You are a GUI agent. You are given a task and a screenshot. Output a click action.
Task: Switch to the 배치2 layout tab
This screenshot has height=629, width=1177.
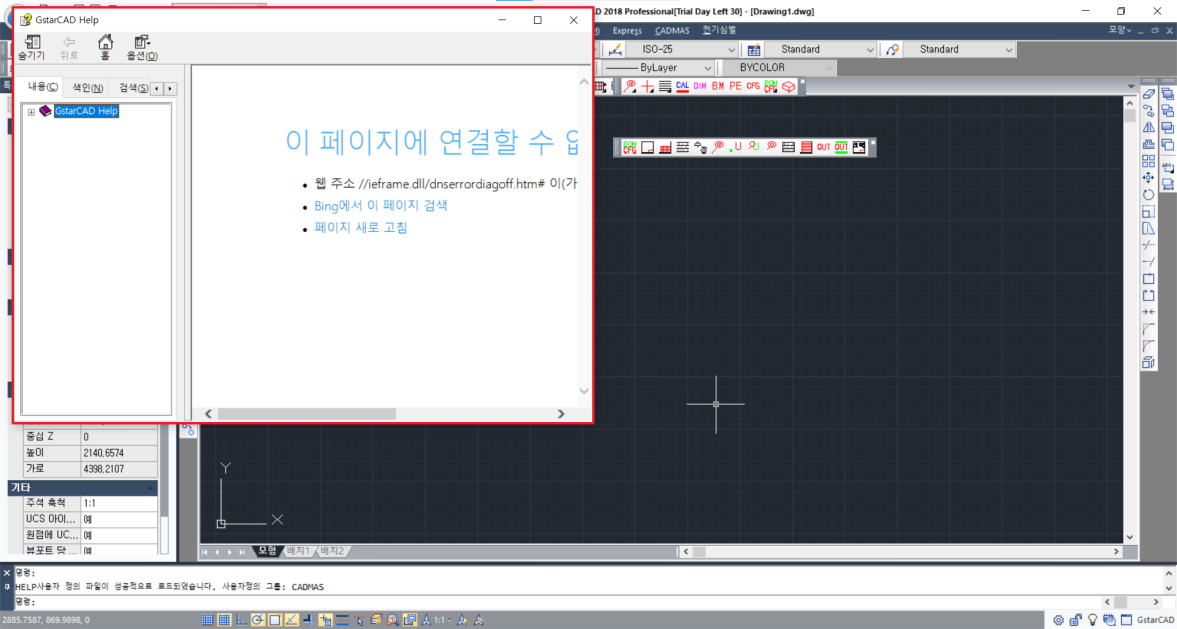332,551
